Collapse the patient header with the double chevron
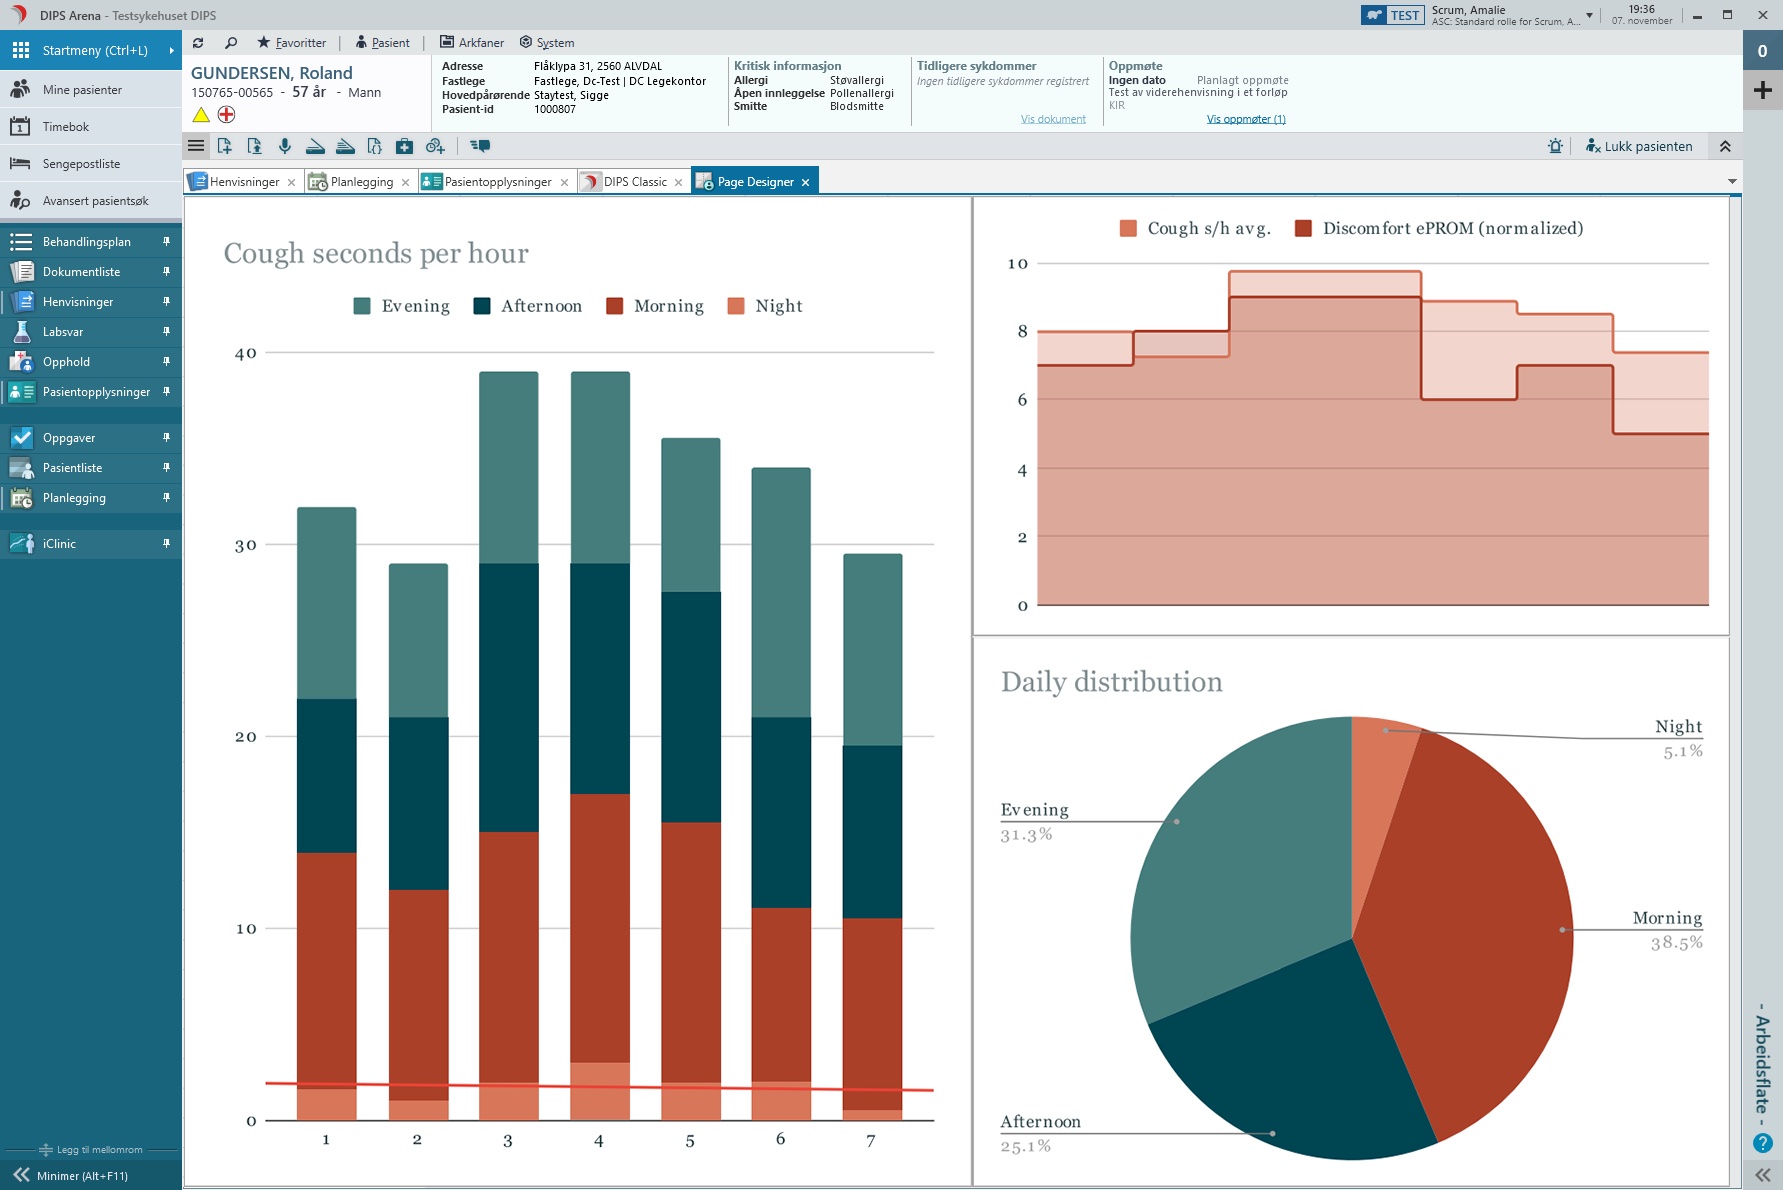Image resolution: width=1783 pixels, height=1190 pixels. [x=1725, y=146]
